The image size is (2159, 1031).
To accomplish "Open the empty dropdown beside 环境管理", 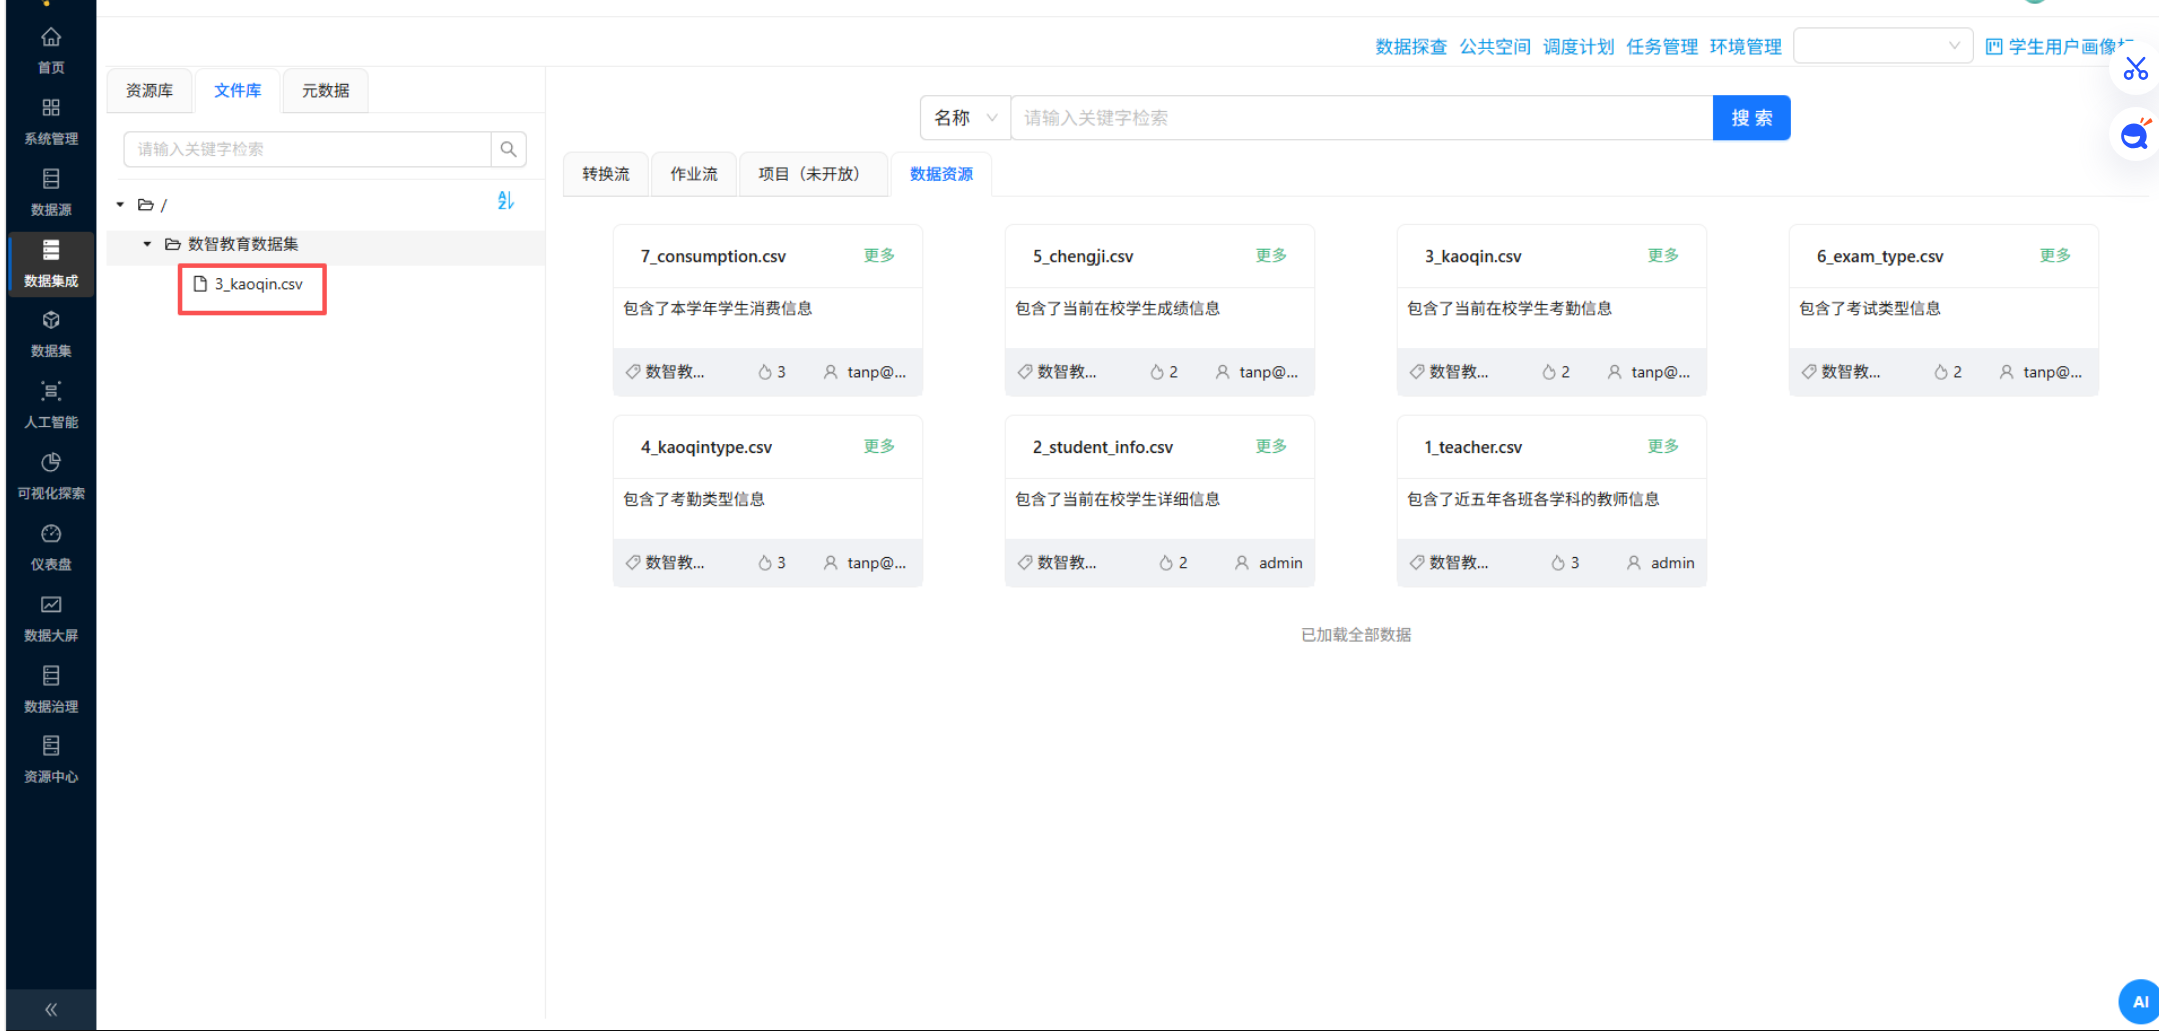I will tap(1883, 46).
